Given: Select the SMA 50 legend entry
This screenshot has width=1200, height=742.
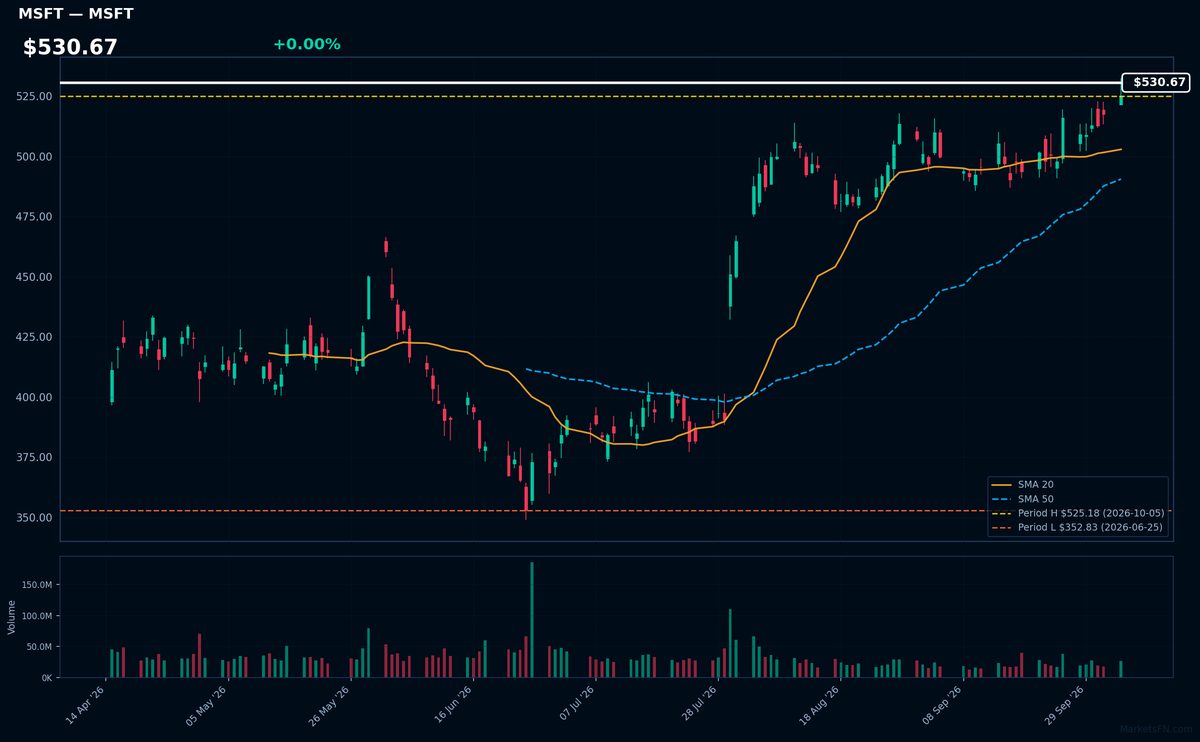Looking at the screenshot, I should [x=1076, y=498].
